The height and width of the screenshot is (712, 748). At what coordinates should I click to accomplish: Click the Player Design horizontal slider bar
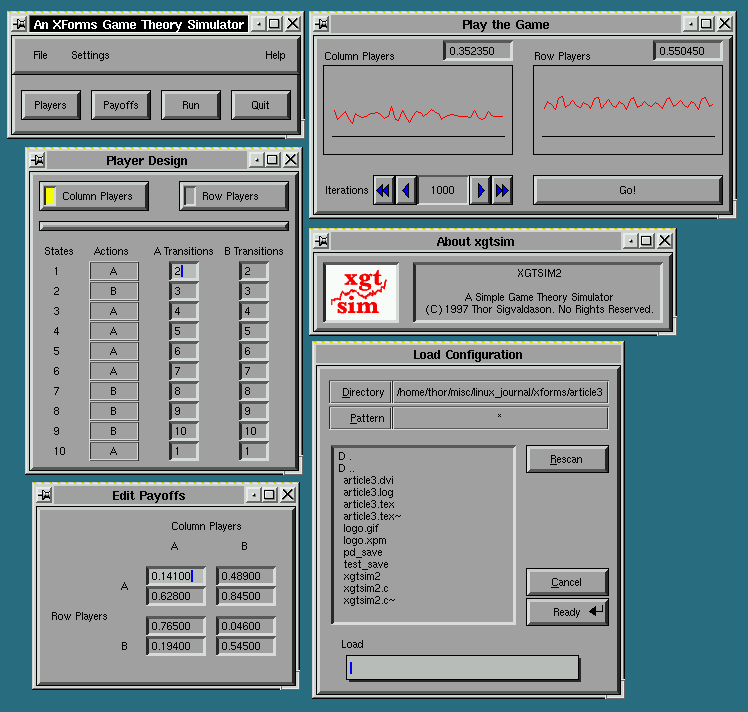click(163, 226)
